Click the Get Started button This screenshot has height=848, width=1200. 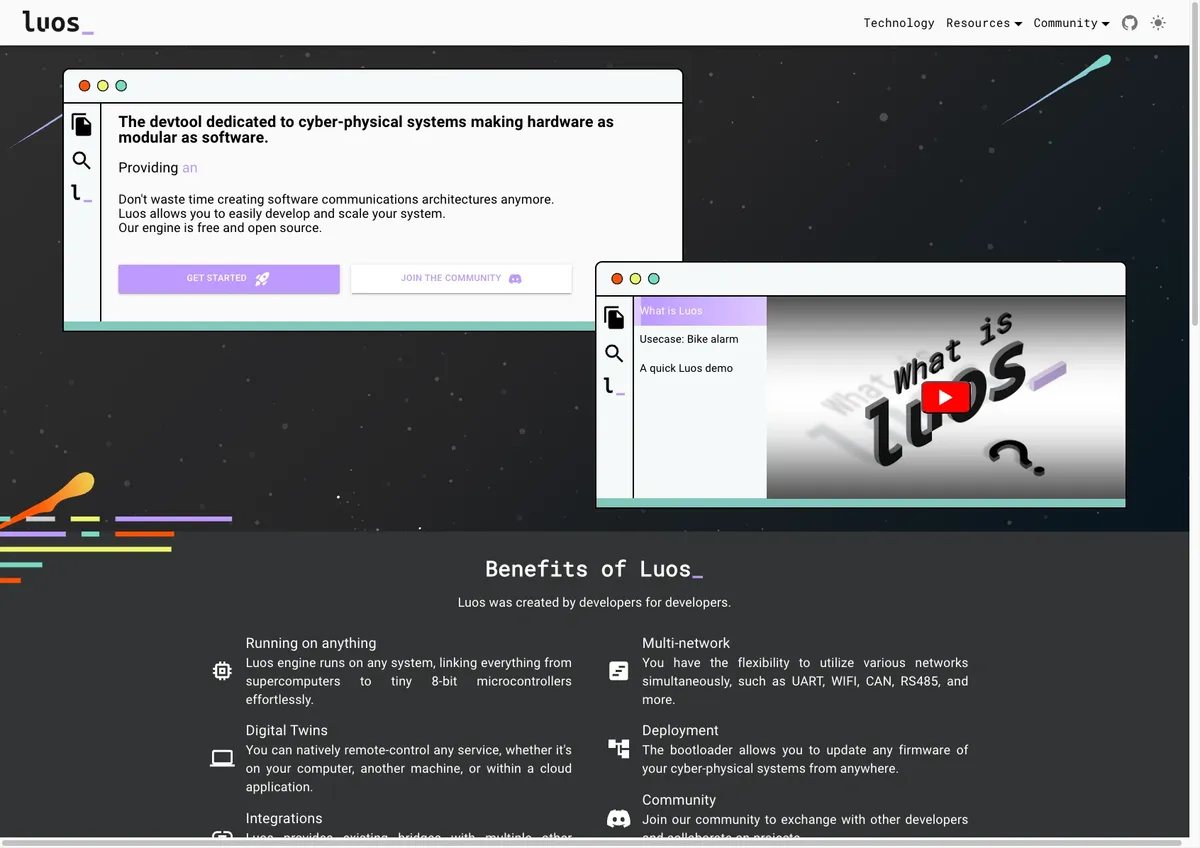point(229,279)
